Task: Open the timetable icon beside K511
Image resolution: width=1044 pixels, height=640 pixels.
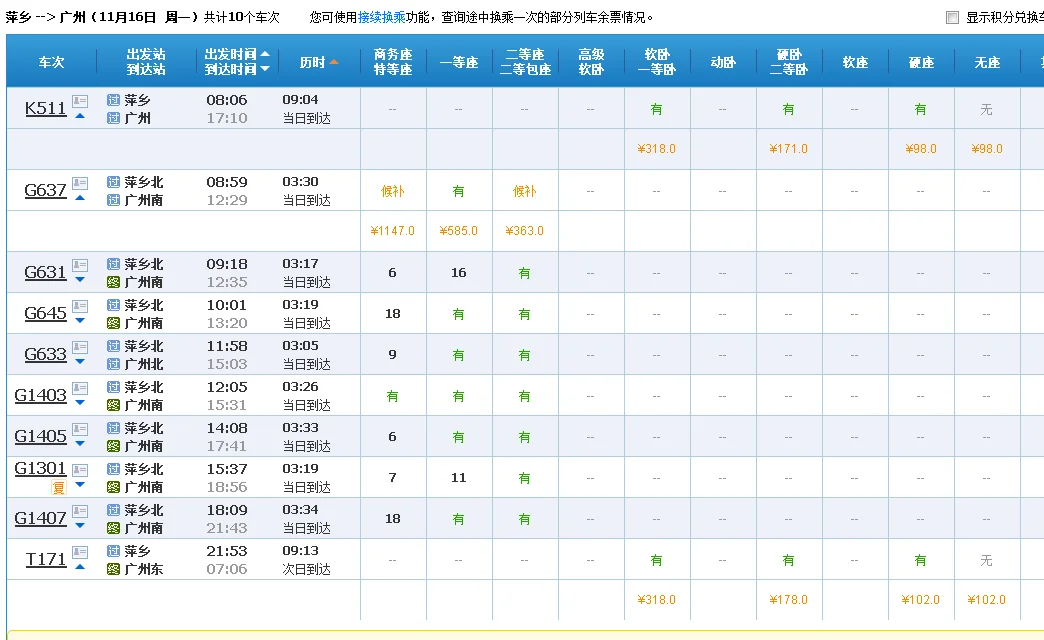Action: (80, 103)
